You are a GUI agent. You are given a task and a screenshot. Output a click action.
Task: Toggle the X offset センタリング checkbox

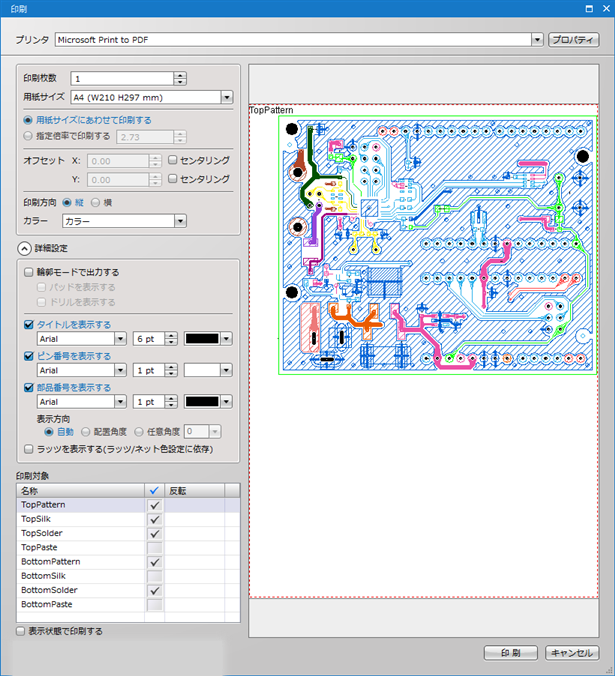[173, 160]
